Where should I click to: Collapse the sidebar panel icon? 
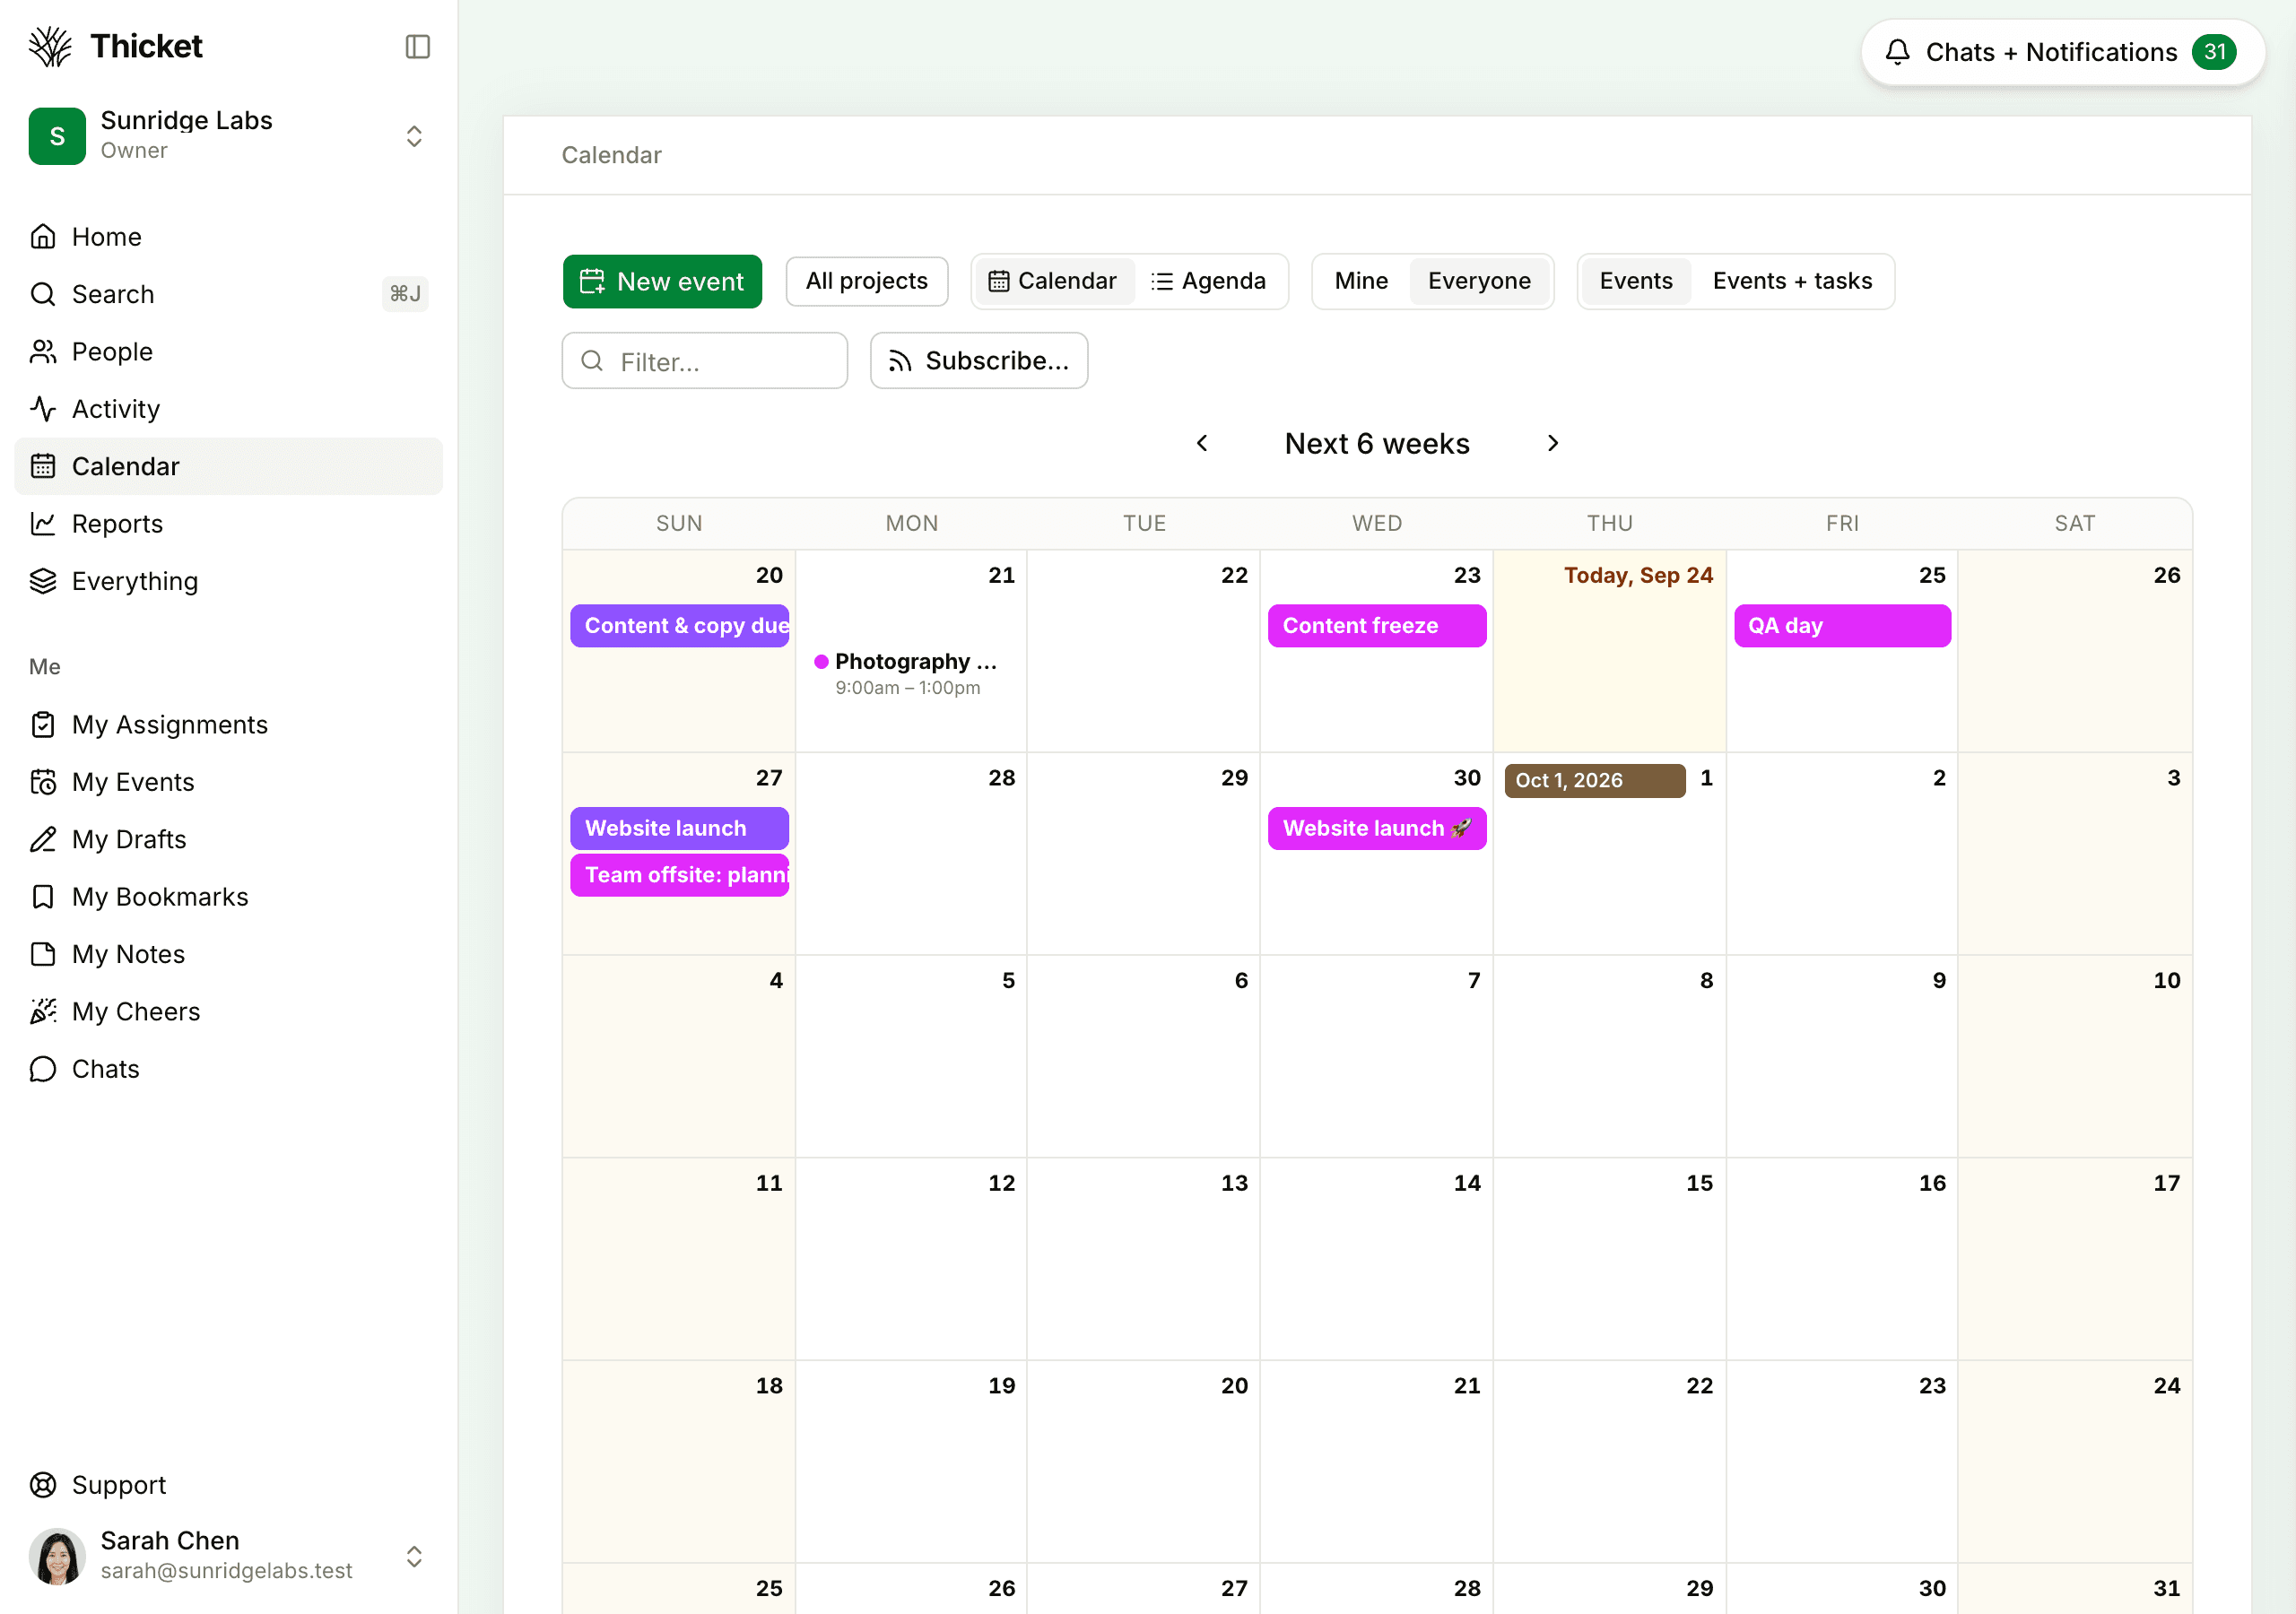[417, 47]
